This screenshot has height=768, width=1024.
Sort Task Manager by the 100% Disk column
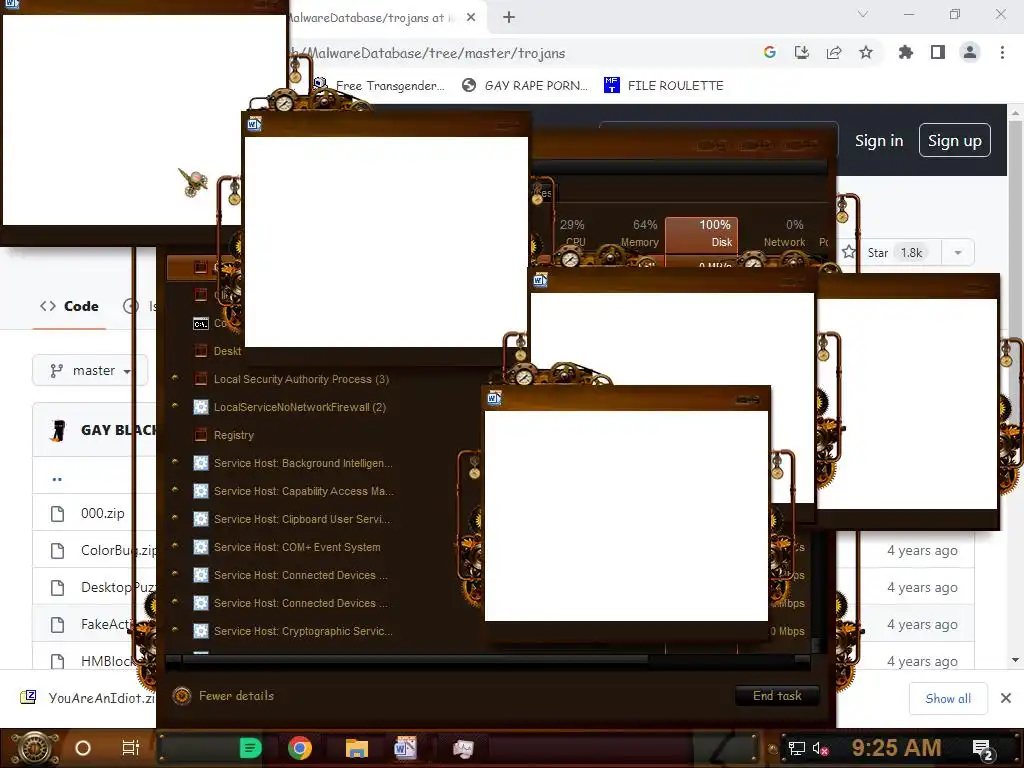pos(701,233)
